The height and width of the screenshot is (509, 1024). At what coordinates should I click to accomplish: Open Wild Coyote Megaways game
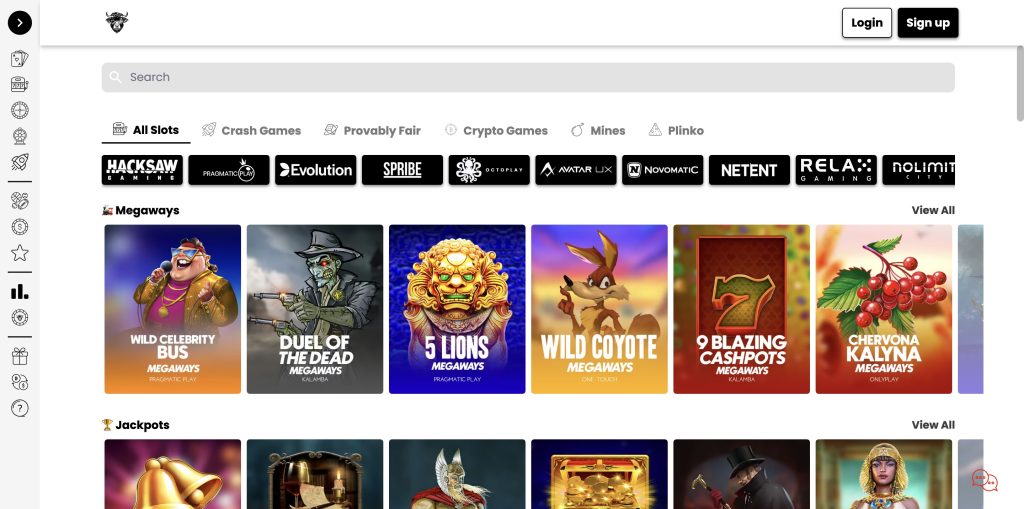600,309
